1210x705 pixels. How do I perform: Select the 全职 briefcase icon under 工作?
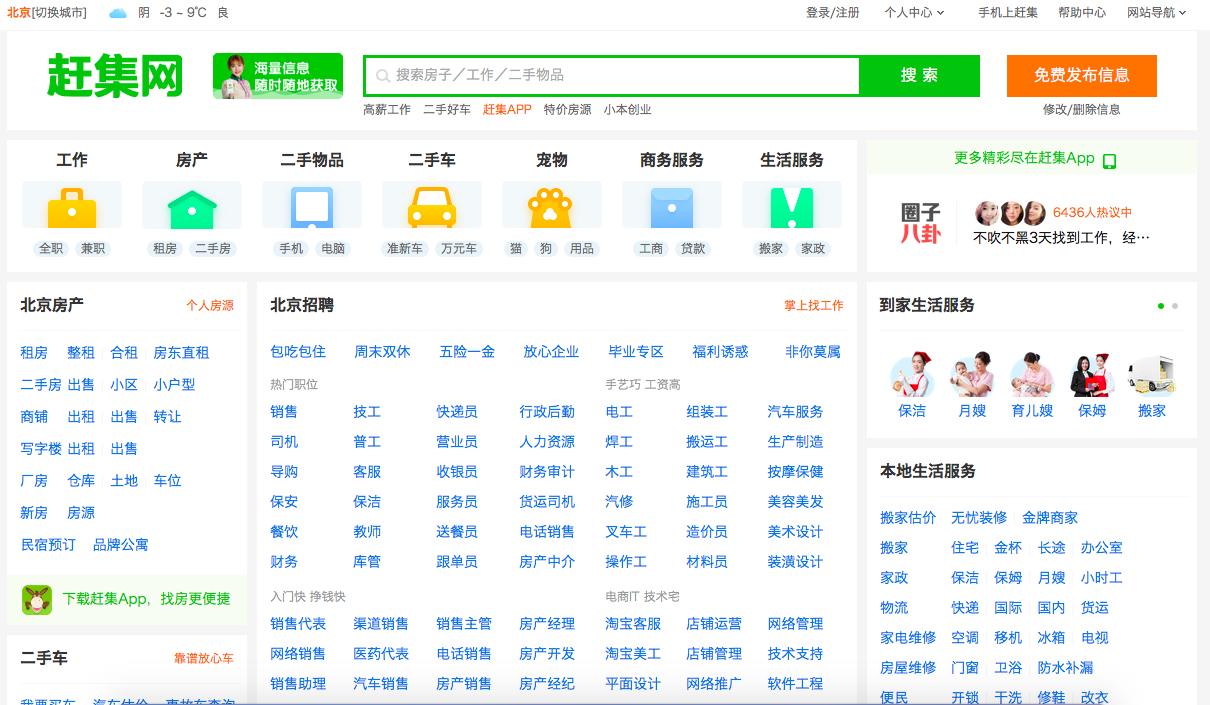tap(71, 207)
